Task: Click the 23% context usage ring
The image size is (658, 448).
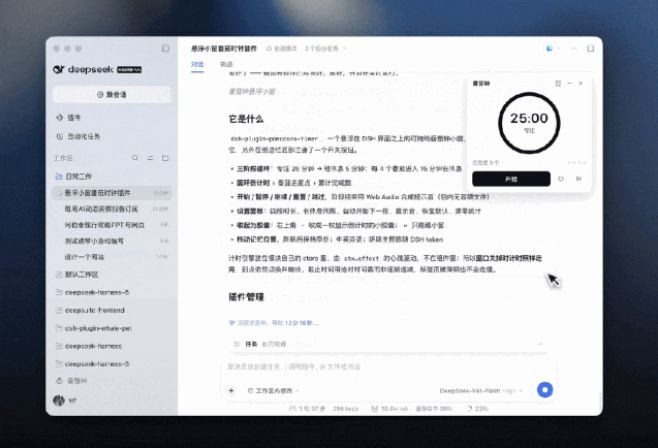Action: pyautogui.click(x=477, y=408)
